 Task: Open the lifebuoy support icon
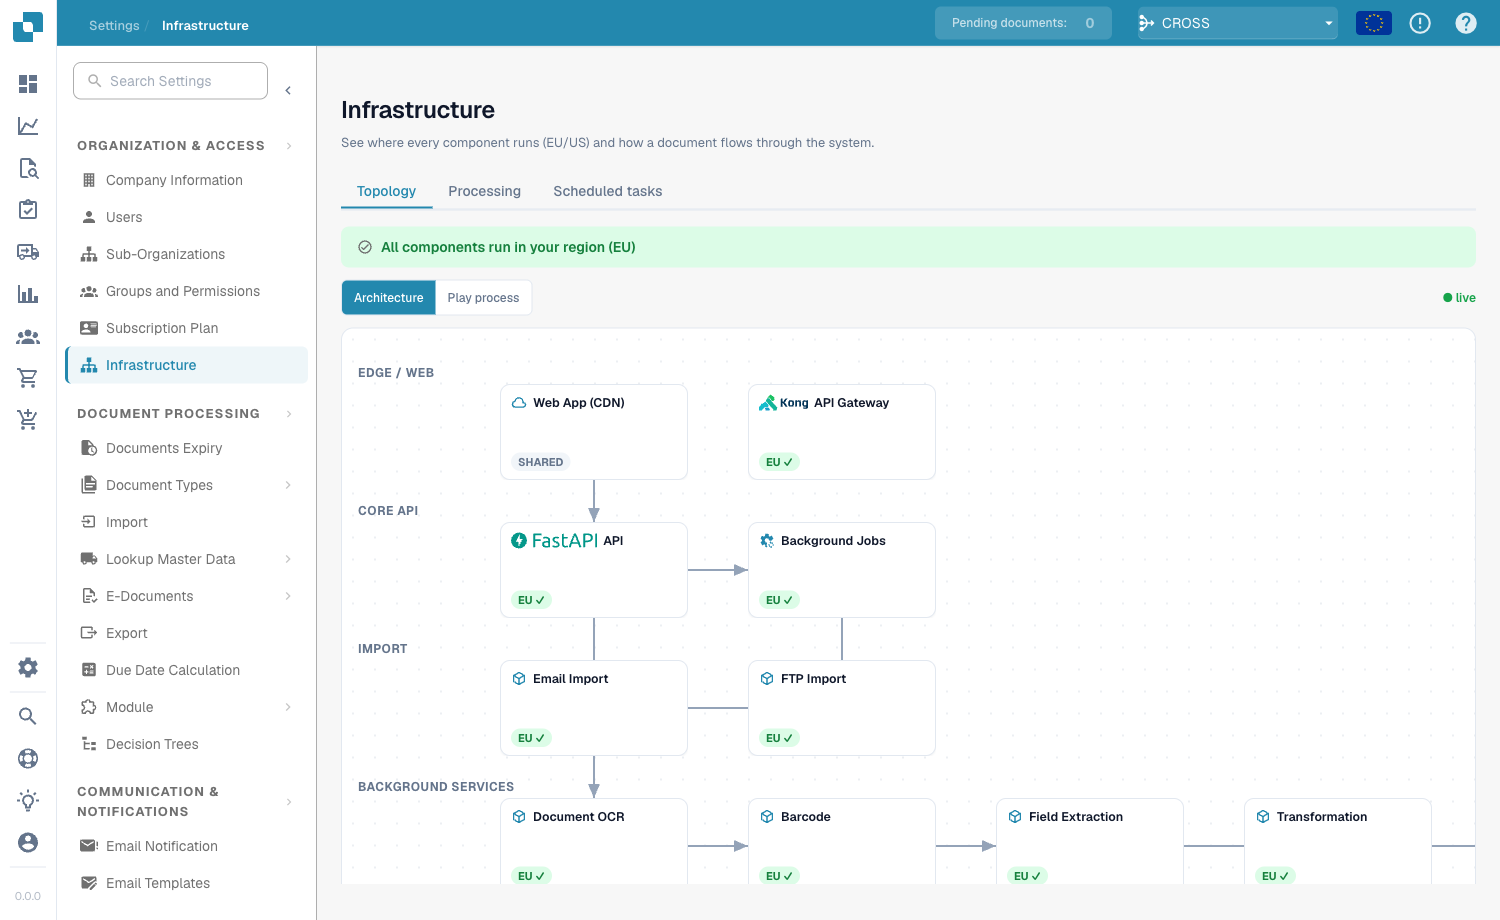[28, 758]
